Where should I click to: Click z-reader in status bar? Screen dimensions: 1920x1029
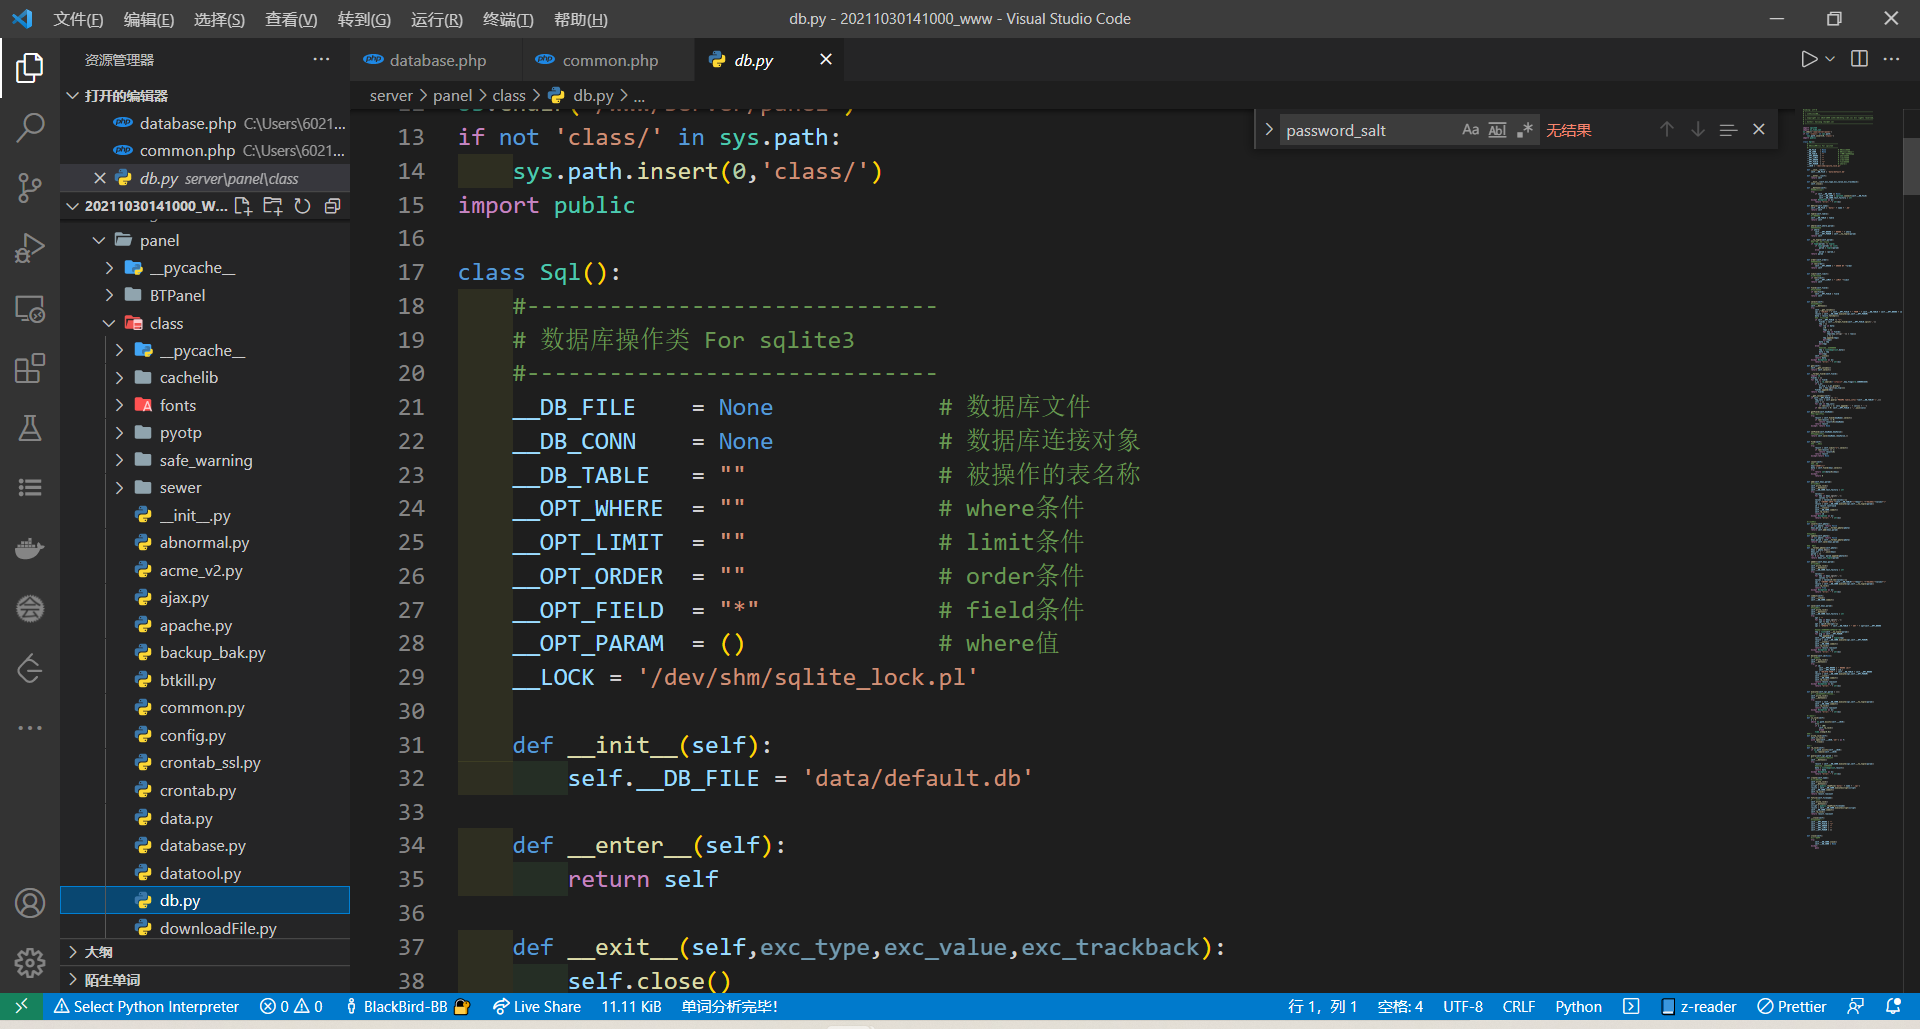[x=1698, y=1006]
